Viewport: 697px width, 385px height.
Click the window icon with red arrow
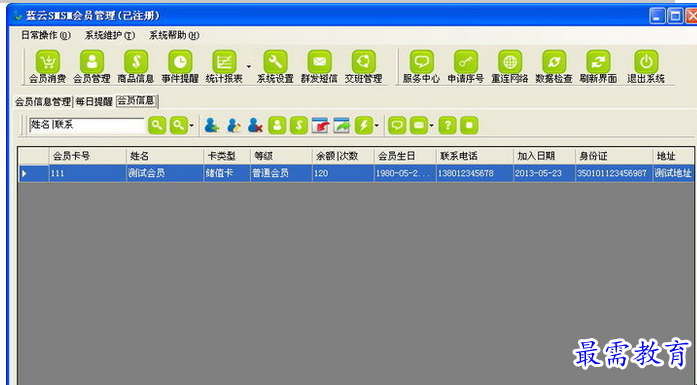coord(320,125)
